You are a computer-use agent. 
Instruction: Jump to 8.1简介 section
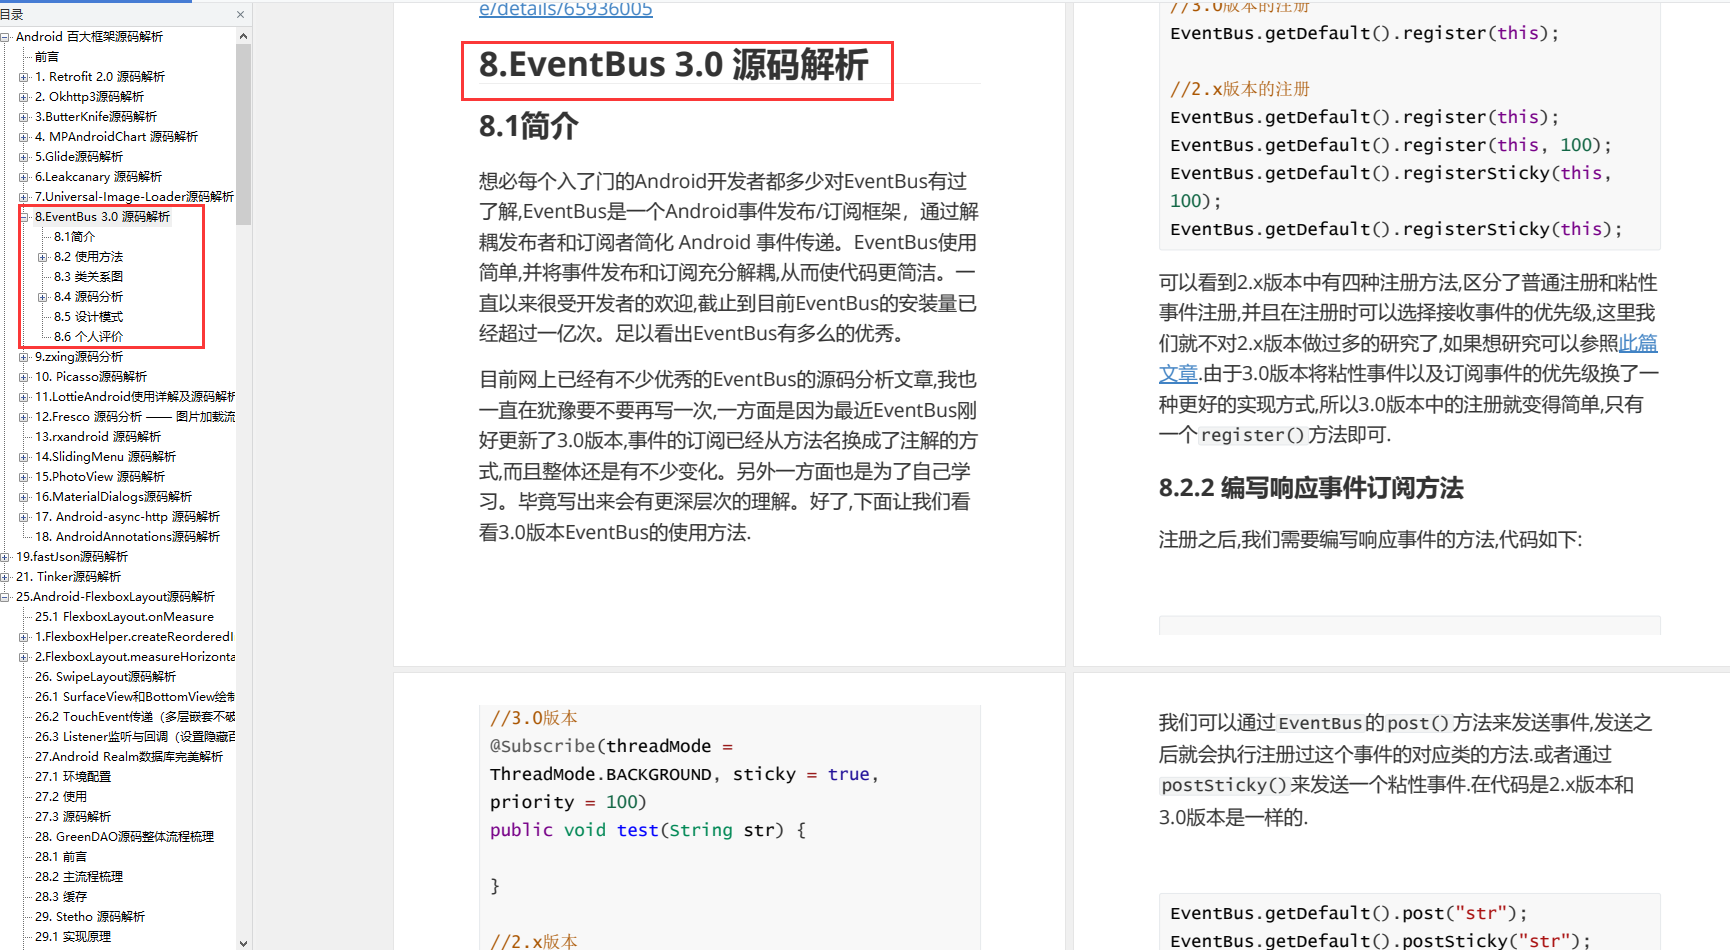tap(75, 237)
